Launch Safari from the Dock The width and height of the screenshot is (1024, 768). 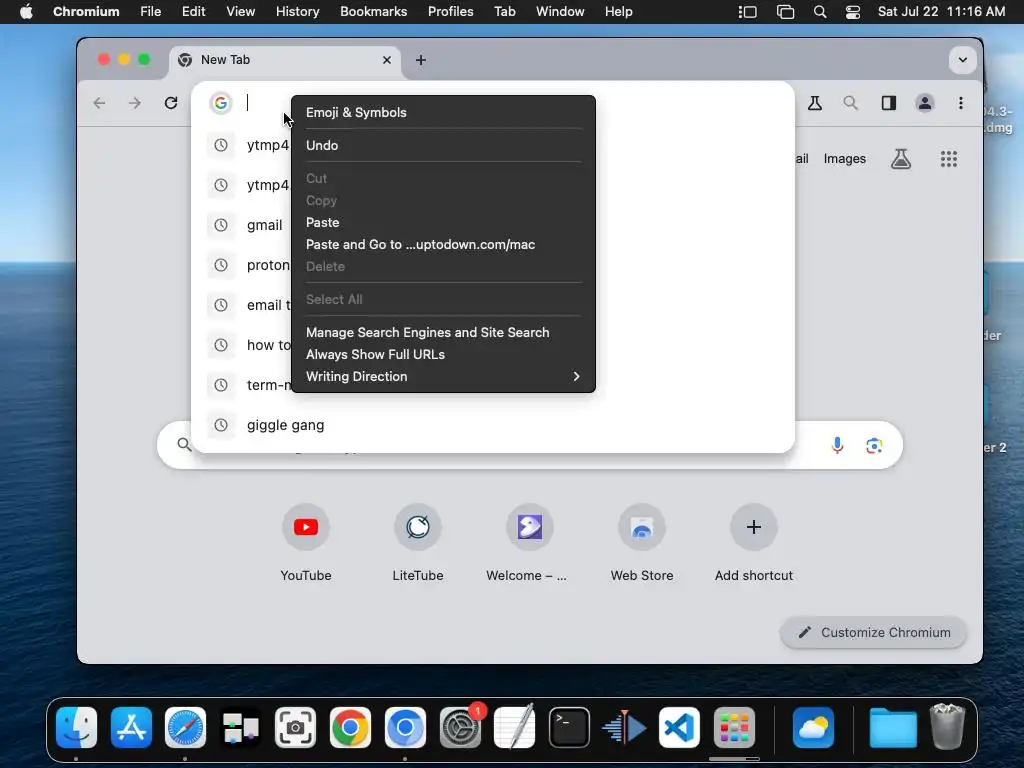click(x=185, y=728)
